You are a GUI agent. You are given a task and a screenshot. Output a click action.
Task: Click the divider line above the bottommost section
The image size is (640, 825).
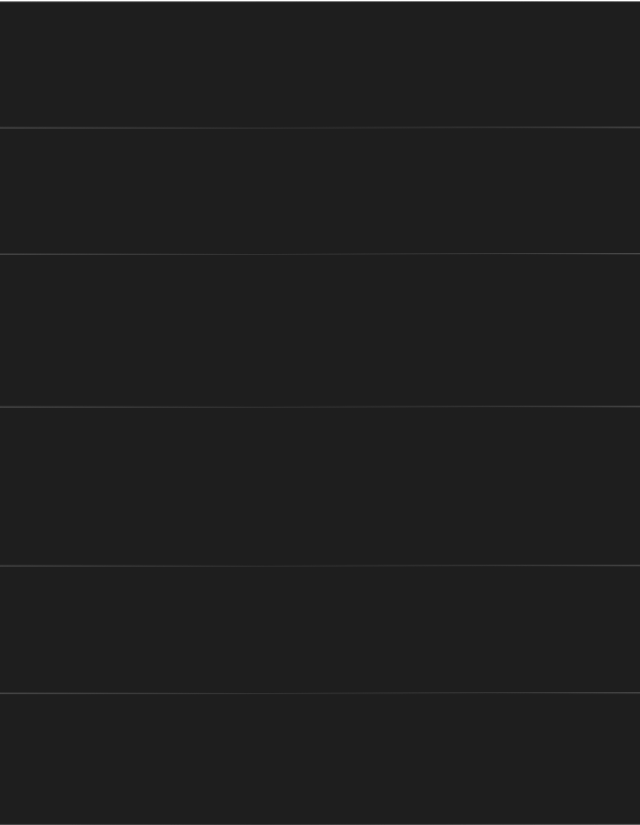point(320,692)
